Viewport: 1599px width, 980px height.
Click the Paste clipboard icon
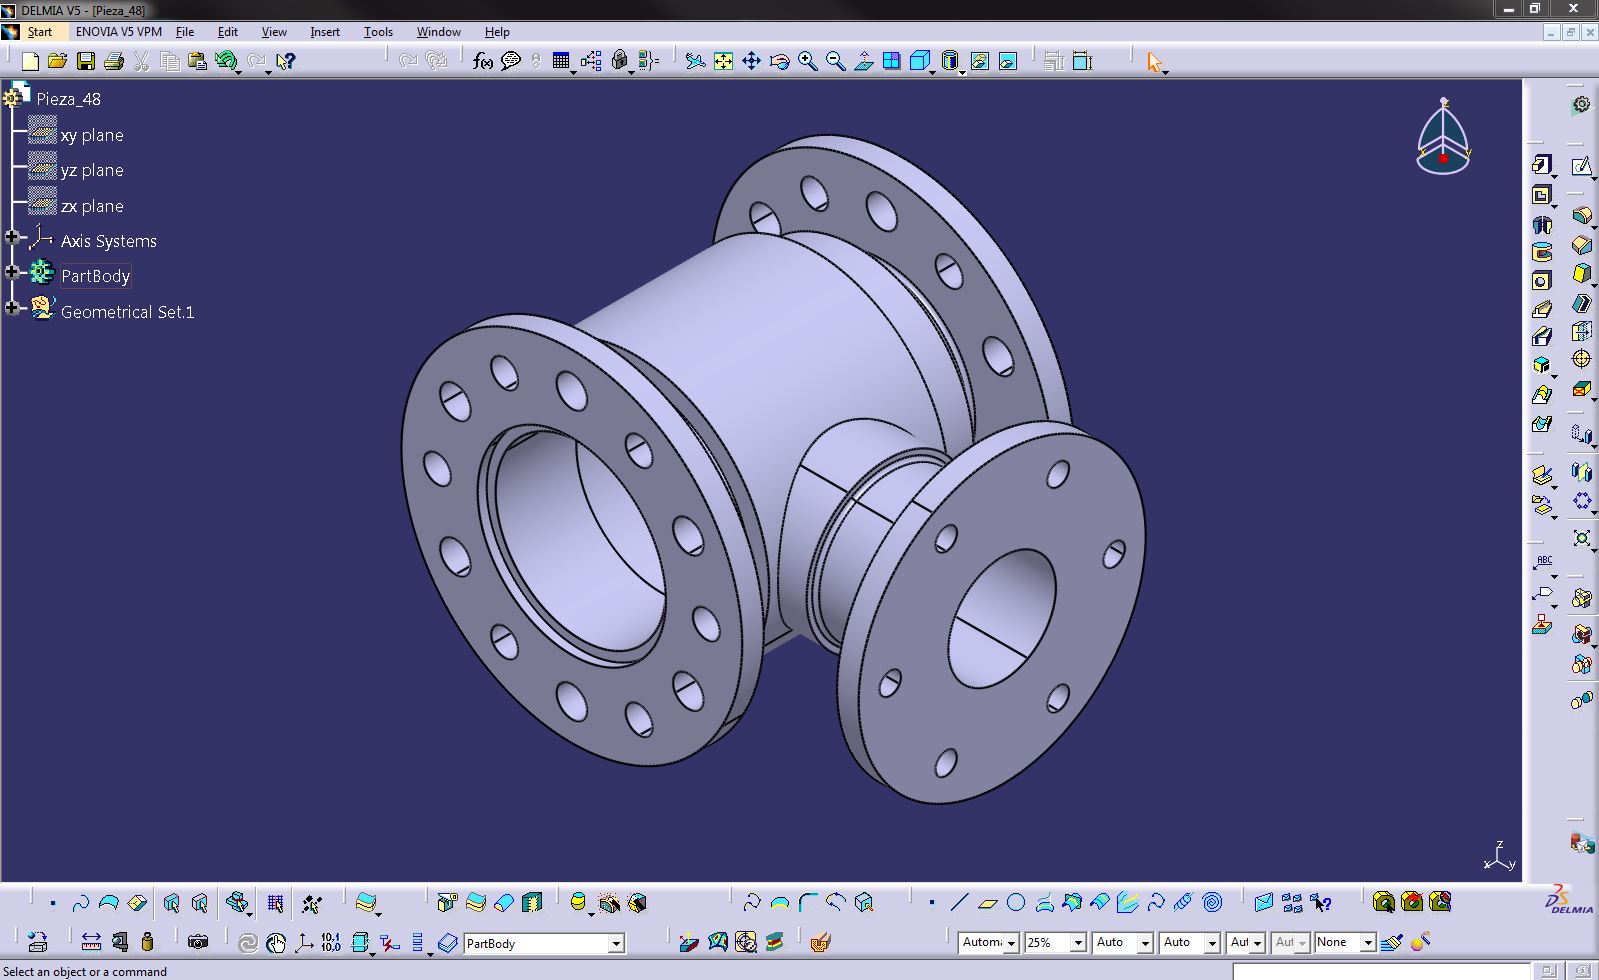click(x=198, y=62)
